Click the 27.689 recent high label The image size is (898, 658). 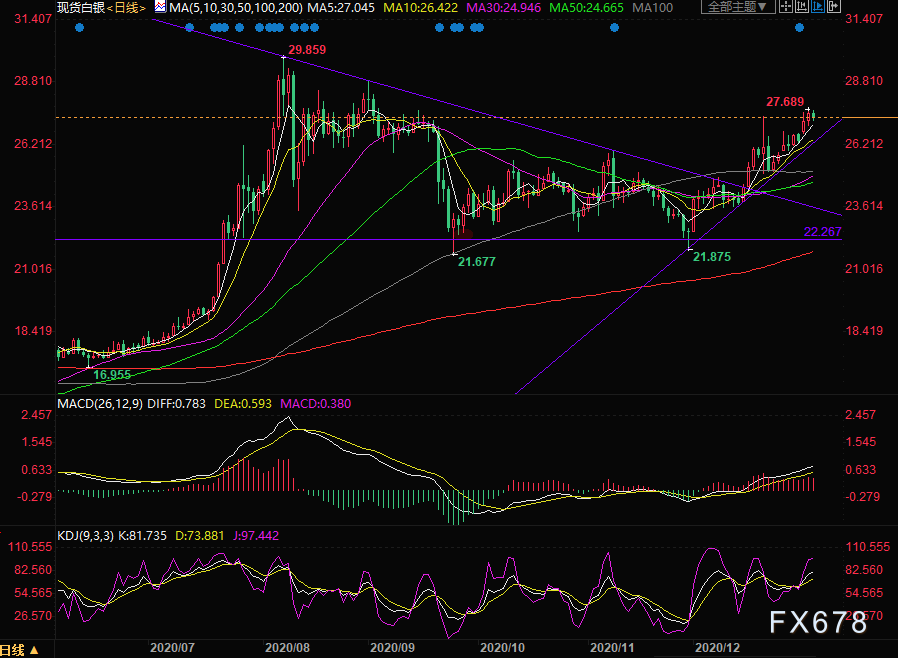[785, 101]
